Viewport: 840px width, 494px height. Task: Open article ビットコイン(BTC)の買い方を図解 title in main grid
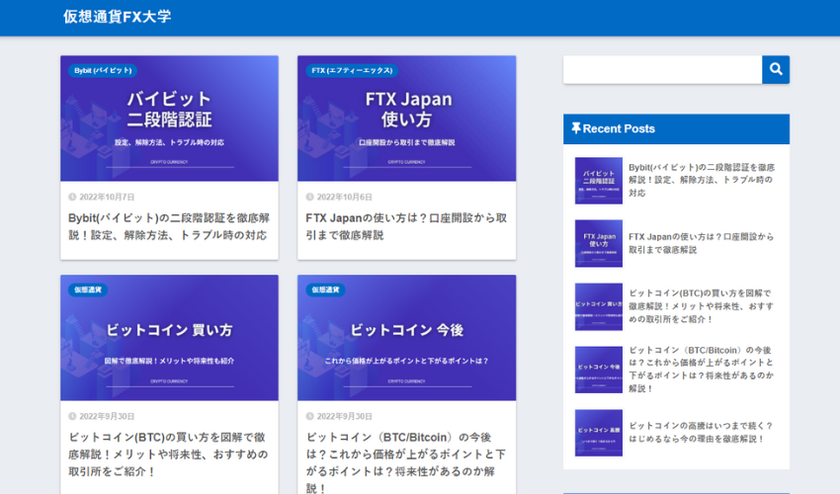click(x=168, y=454)
